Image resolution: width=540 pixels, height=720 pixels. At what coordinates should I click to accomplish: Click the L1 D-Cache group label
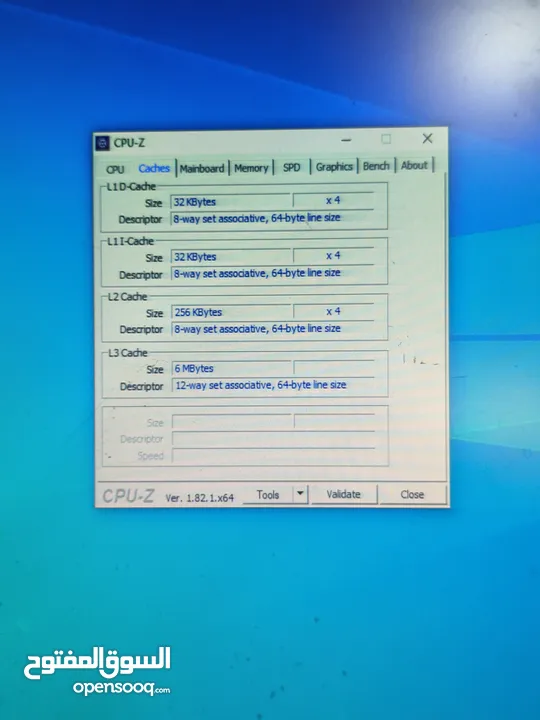tap(131, 187)
